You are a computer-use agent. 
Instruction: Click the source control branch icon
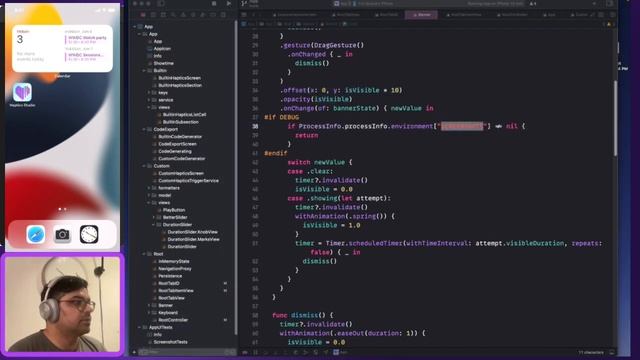[244, 4]
